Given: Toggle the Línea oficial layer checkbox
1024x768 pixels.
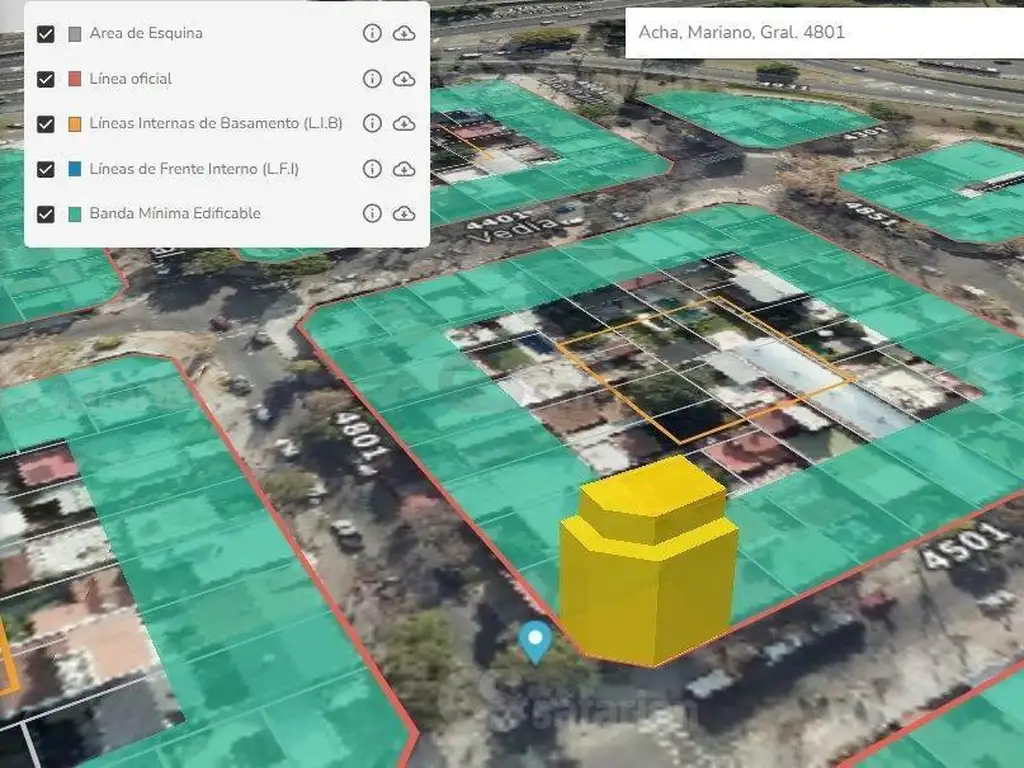Looking at the screenshot, I should click(x=45, y=79).
